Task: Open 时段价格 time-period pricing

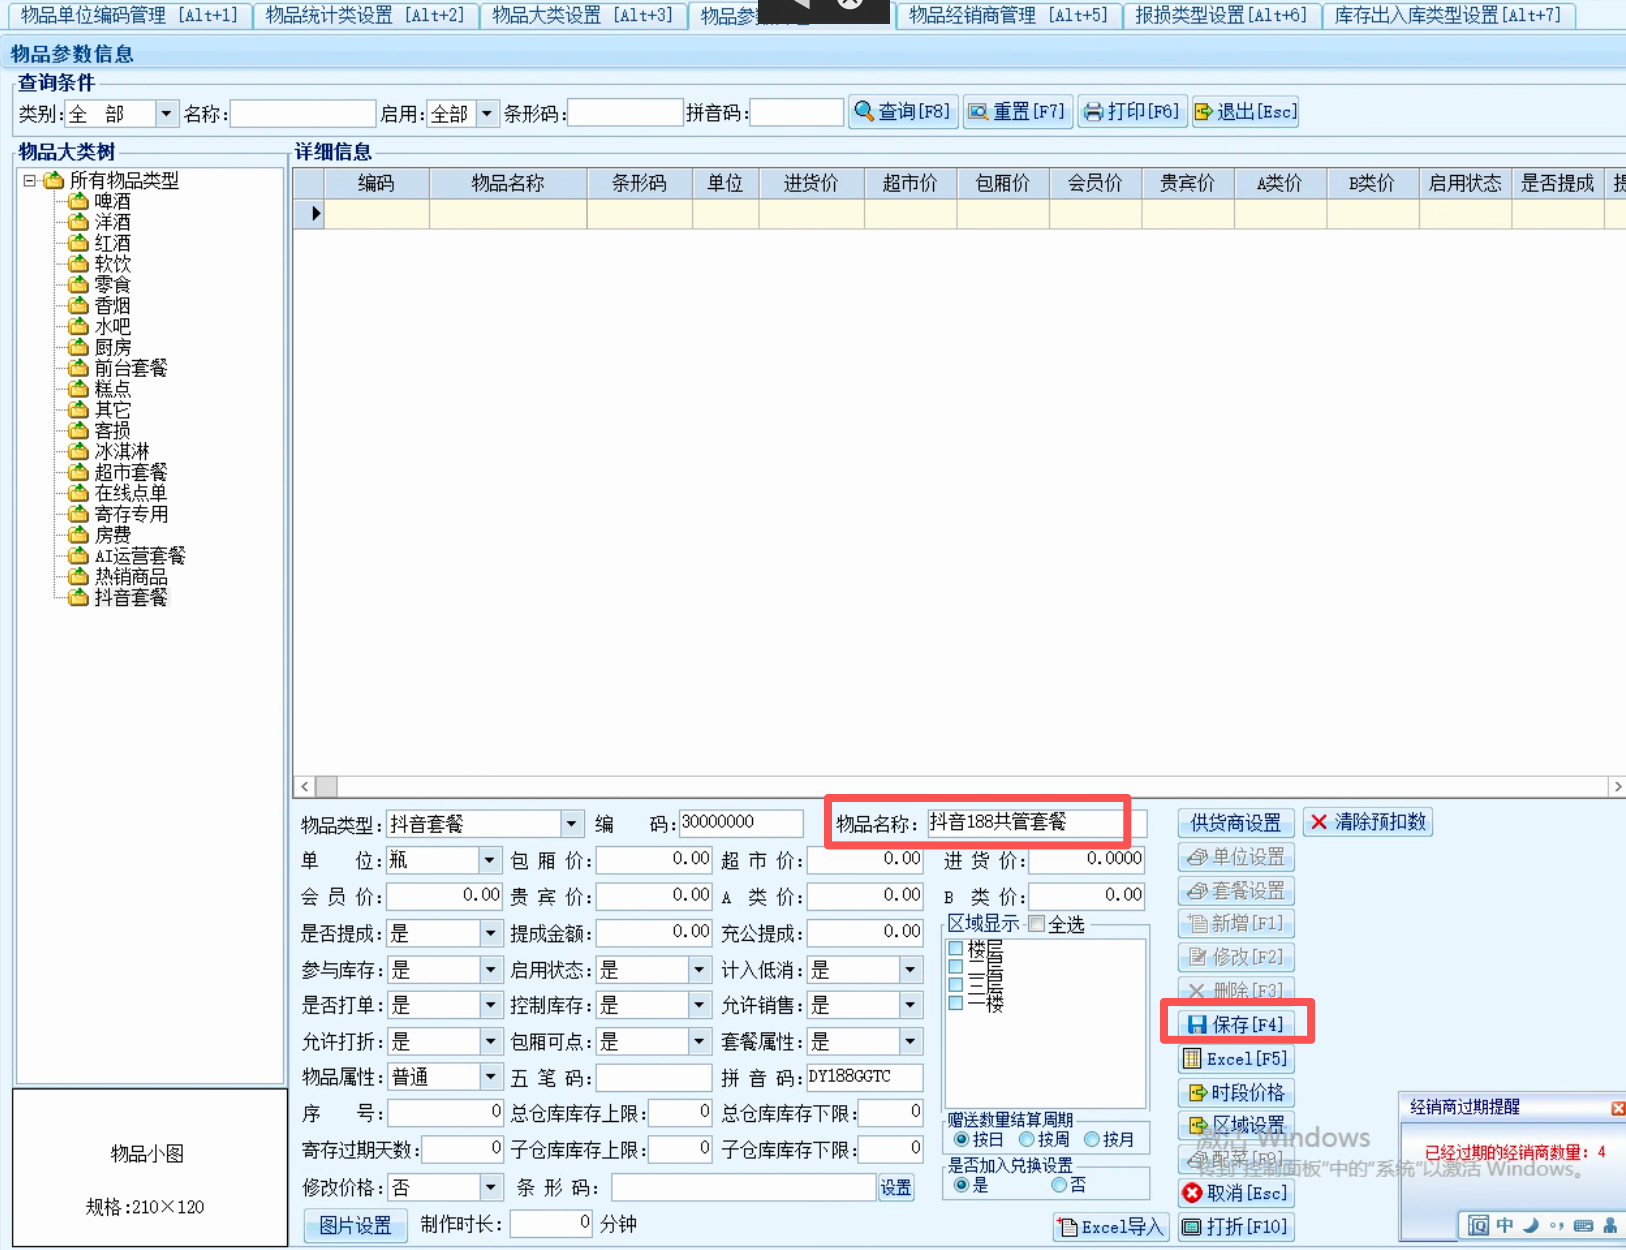Action: tap(1236, 1093)
